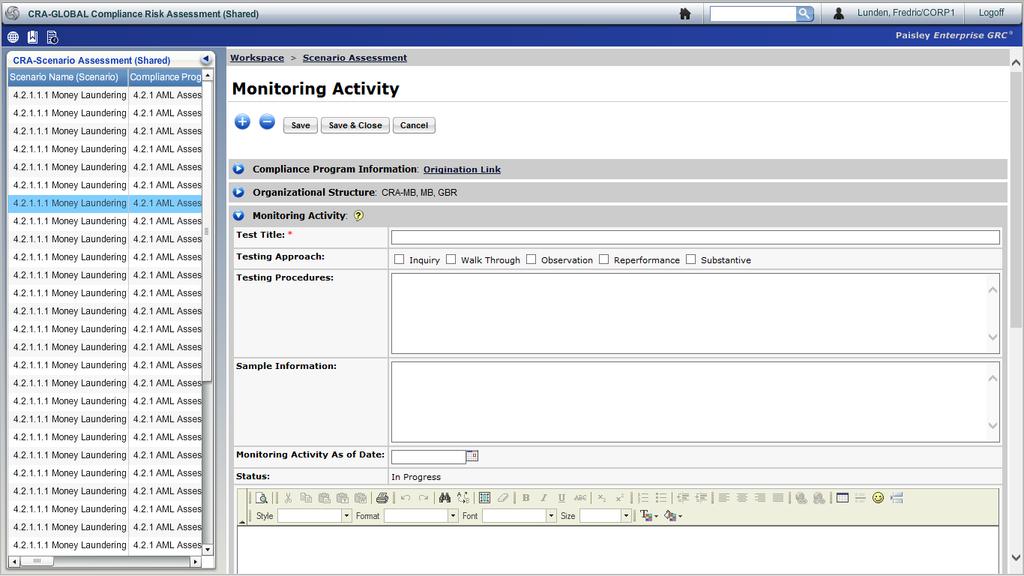Click the magnifier search button
The height and width of the screenshot is (576, 1024).
[x=805, y=13]
